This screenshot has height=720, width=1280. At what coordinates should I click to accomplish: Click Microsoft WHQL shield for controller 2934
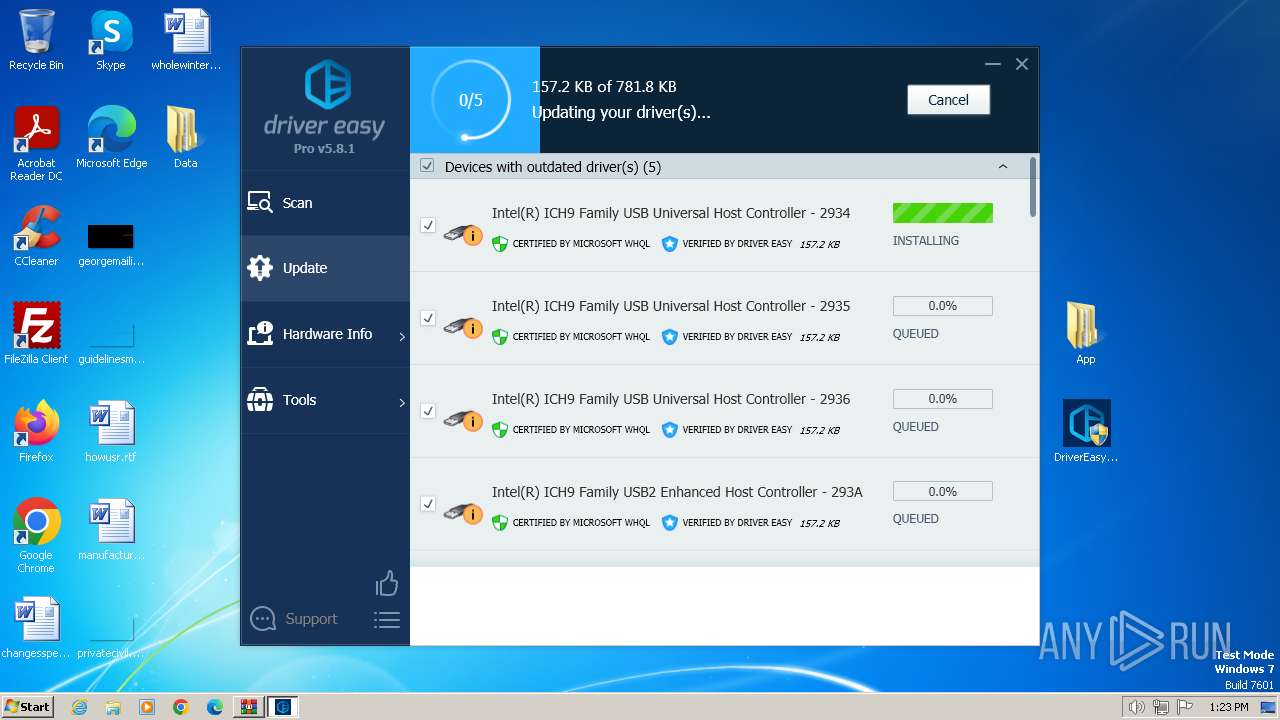(x=500, y=244)
